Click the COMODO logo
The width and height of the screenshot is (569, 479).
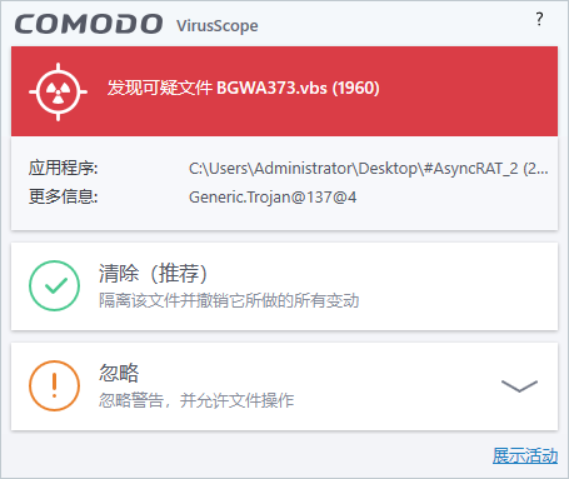pos(89,24)
